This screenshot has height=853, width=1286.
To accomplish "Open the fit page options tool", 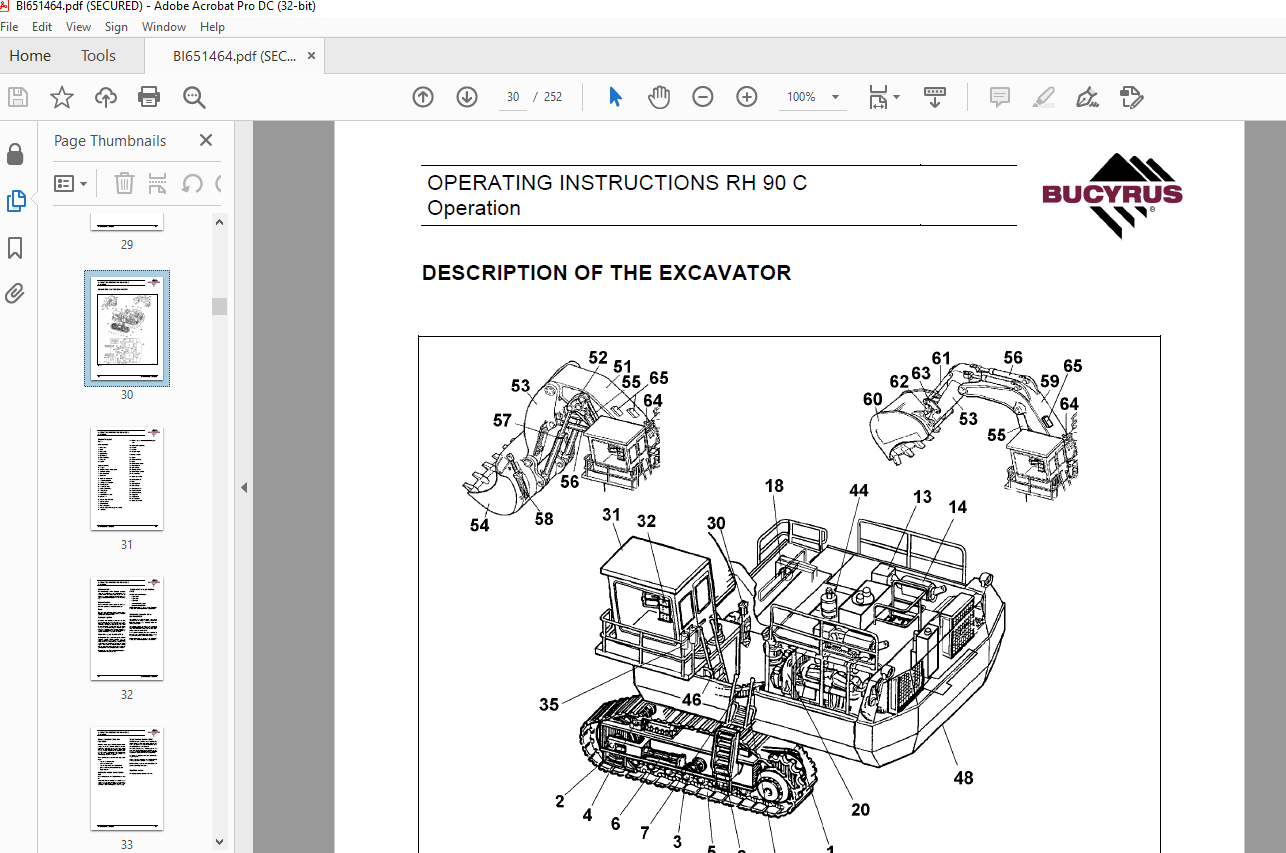I will [x=878, y=97].
